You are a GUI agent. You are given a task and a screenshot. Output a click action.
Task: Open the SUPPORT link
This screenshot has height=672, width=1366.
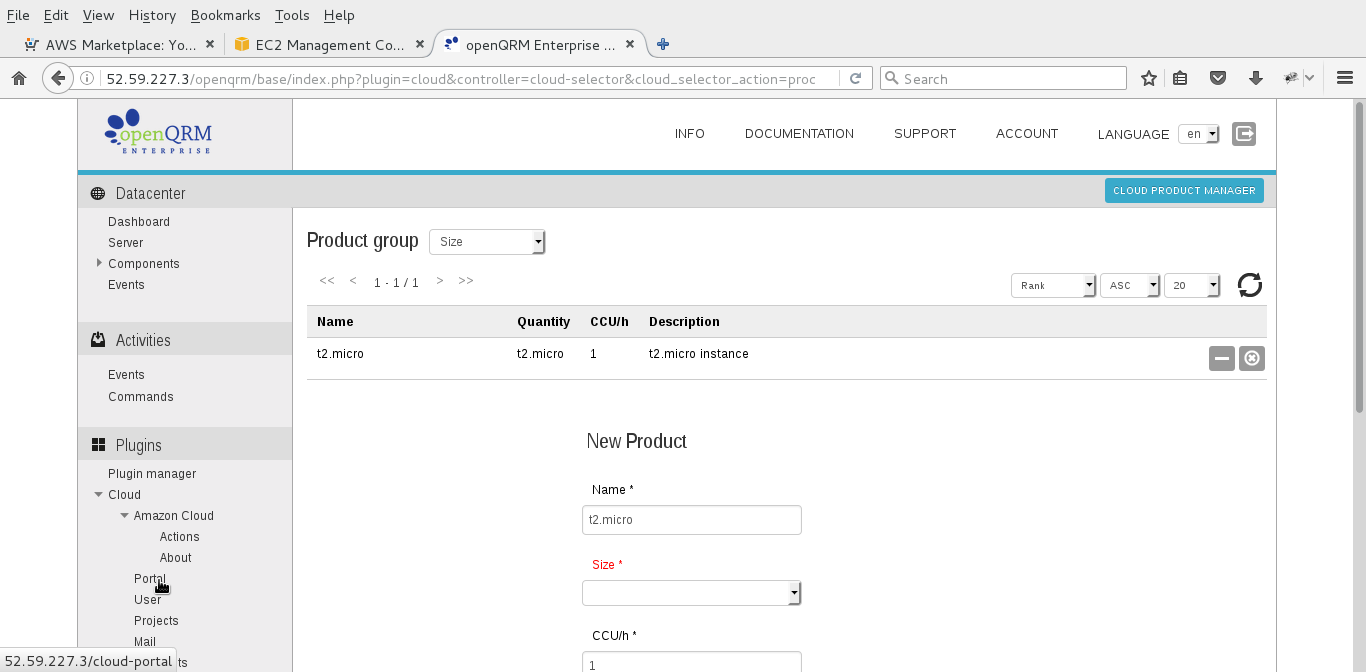[x=925, y=133]
